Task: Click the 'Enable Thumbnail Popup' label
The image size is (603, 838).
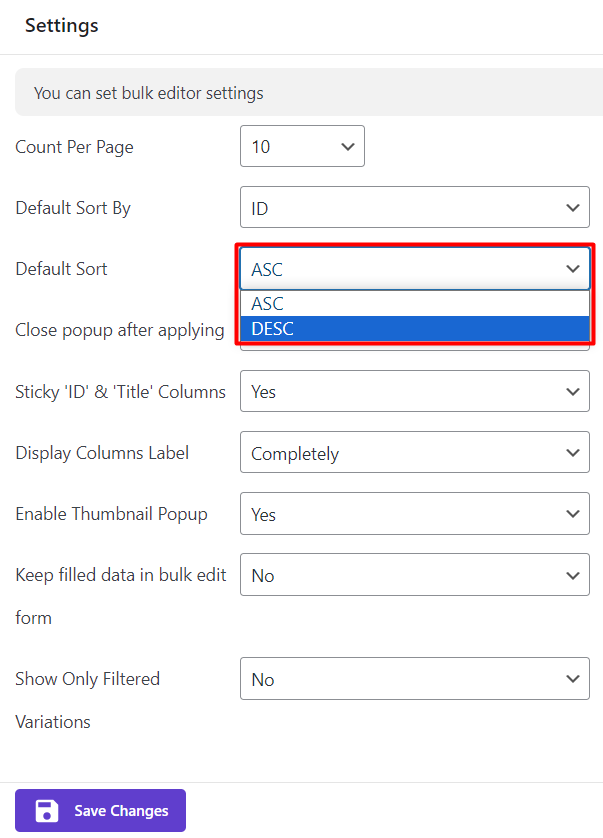Action: point(111,514)
